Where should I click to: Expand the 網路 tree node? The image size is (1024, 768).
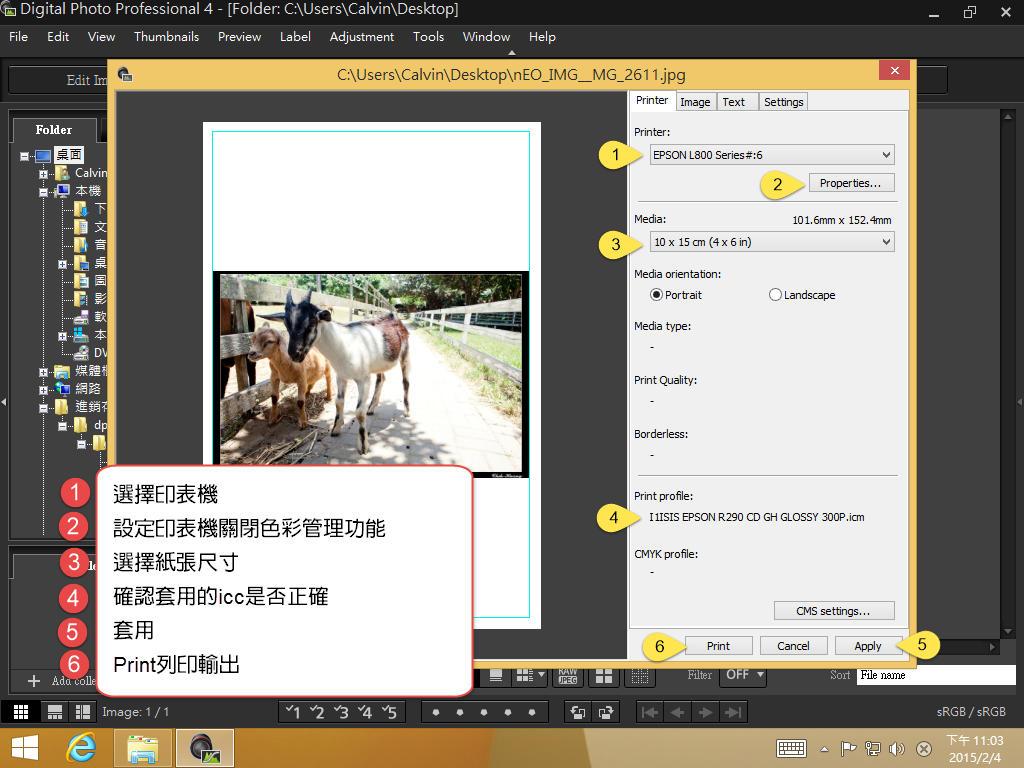43,390
